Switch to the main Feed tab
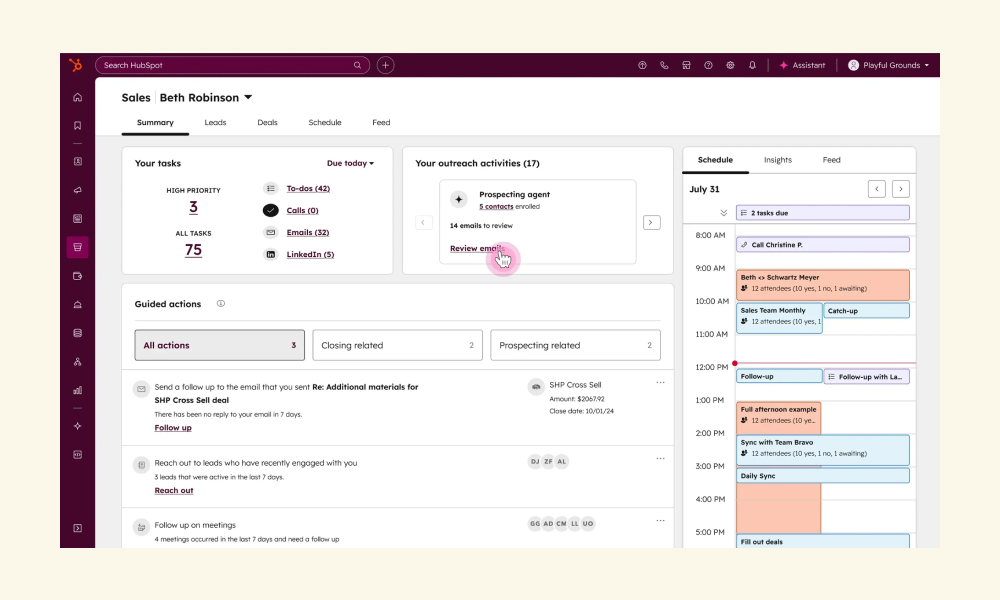The height and width of the screenshot is (600, 1000). click(381, 122)
